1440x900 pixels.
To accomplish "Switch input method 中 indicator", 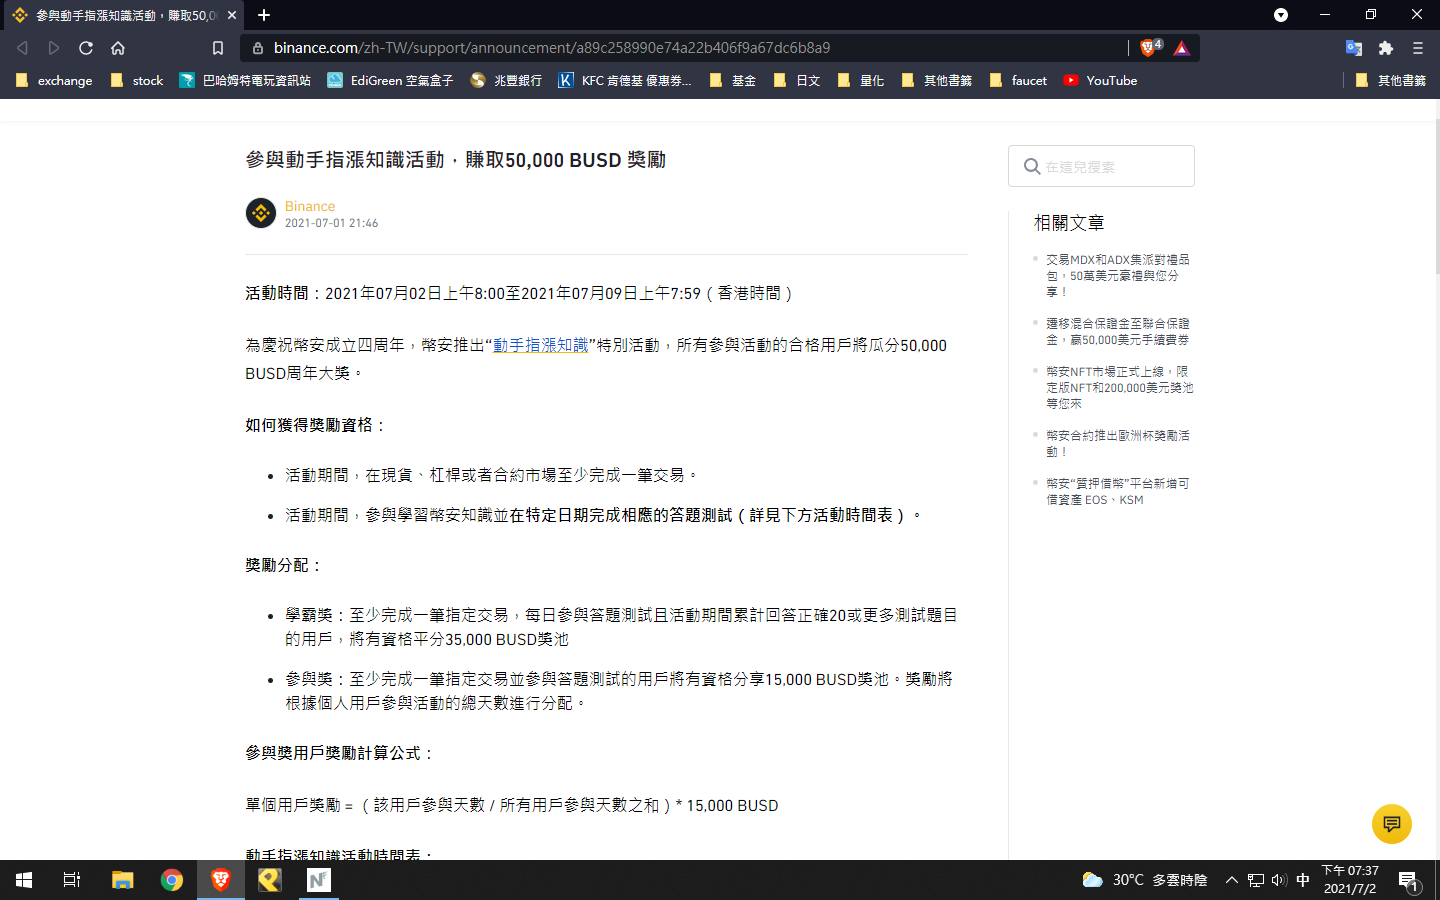I will pyautogui.click(x=1303, y=880).
